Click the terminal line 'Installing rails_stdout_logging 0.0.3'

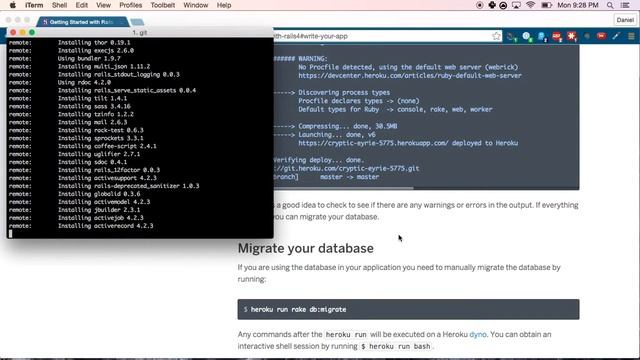(118, 74)
